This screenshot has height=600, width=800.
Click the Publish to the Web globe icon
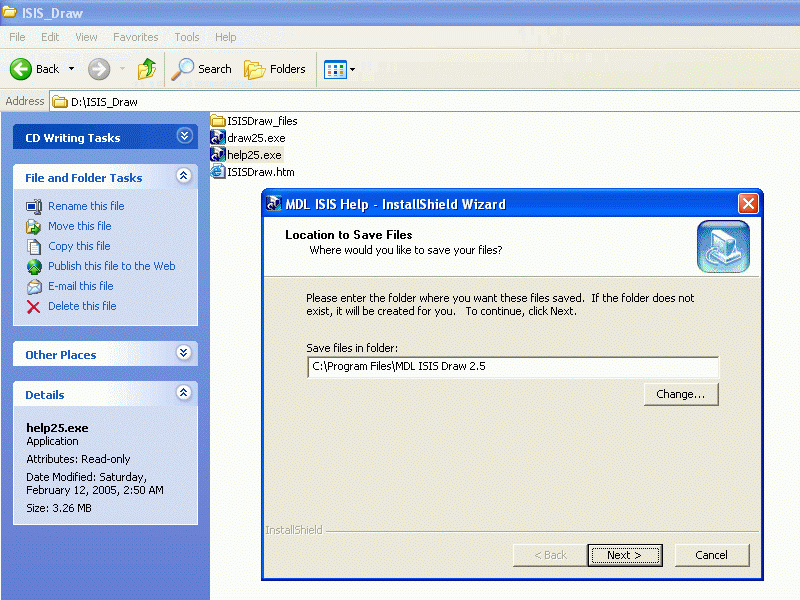[x=34, y=266]
